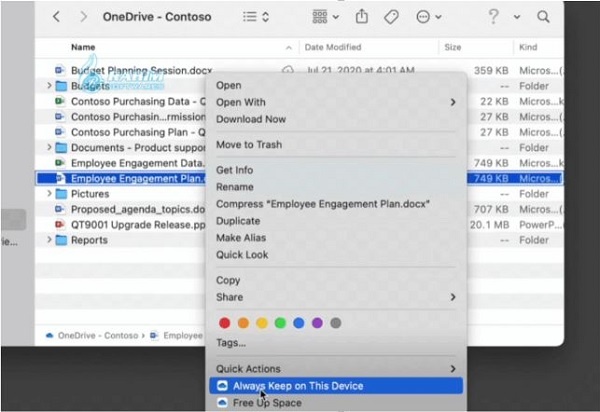Apply the blue tag color
Viewport: 600px width, 412px height.
click(x=299, y=323)
